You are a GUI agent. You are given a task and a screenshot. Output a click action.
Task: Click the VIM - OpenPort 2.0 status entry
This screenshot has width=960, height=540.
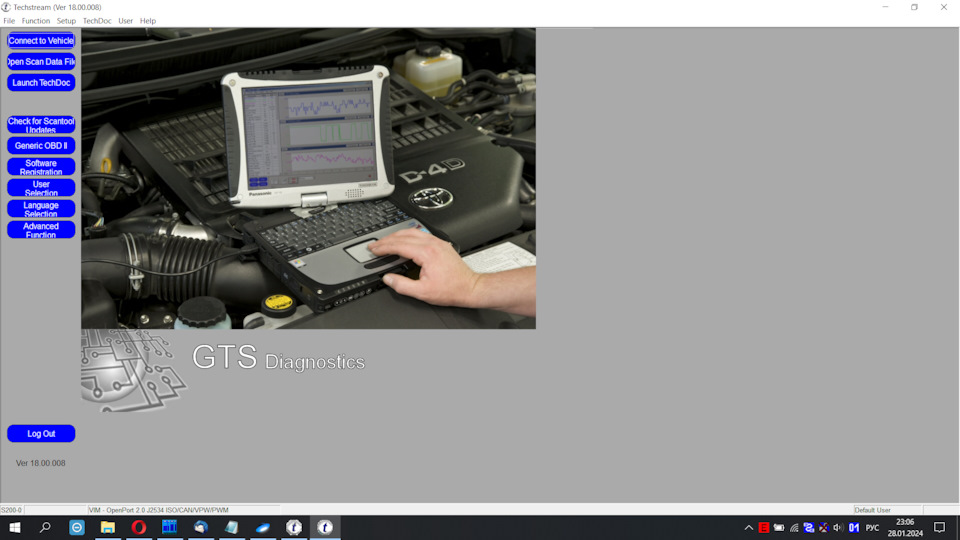184,510
